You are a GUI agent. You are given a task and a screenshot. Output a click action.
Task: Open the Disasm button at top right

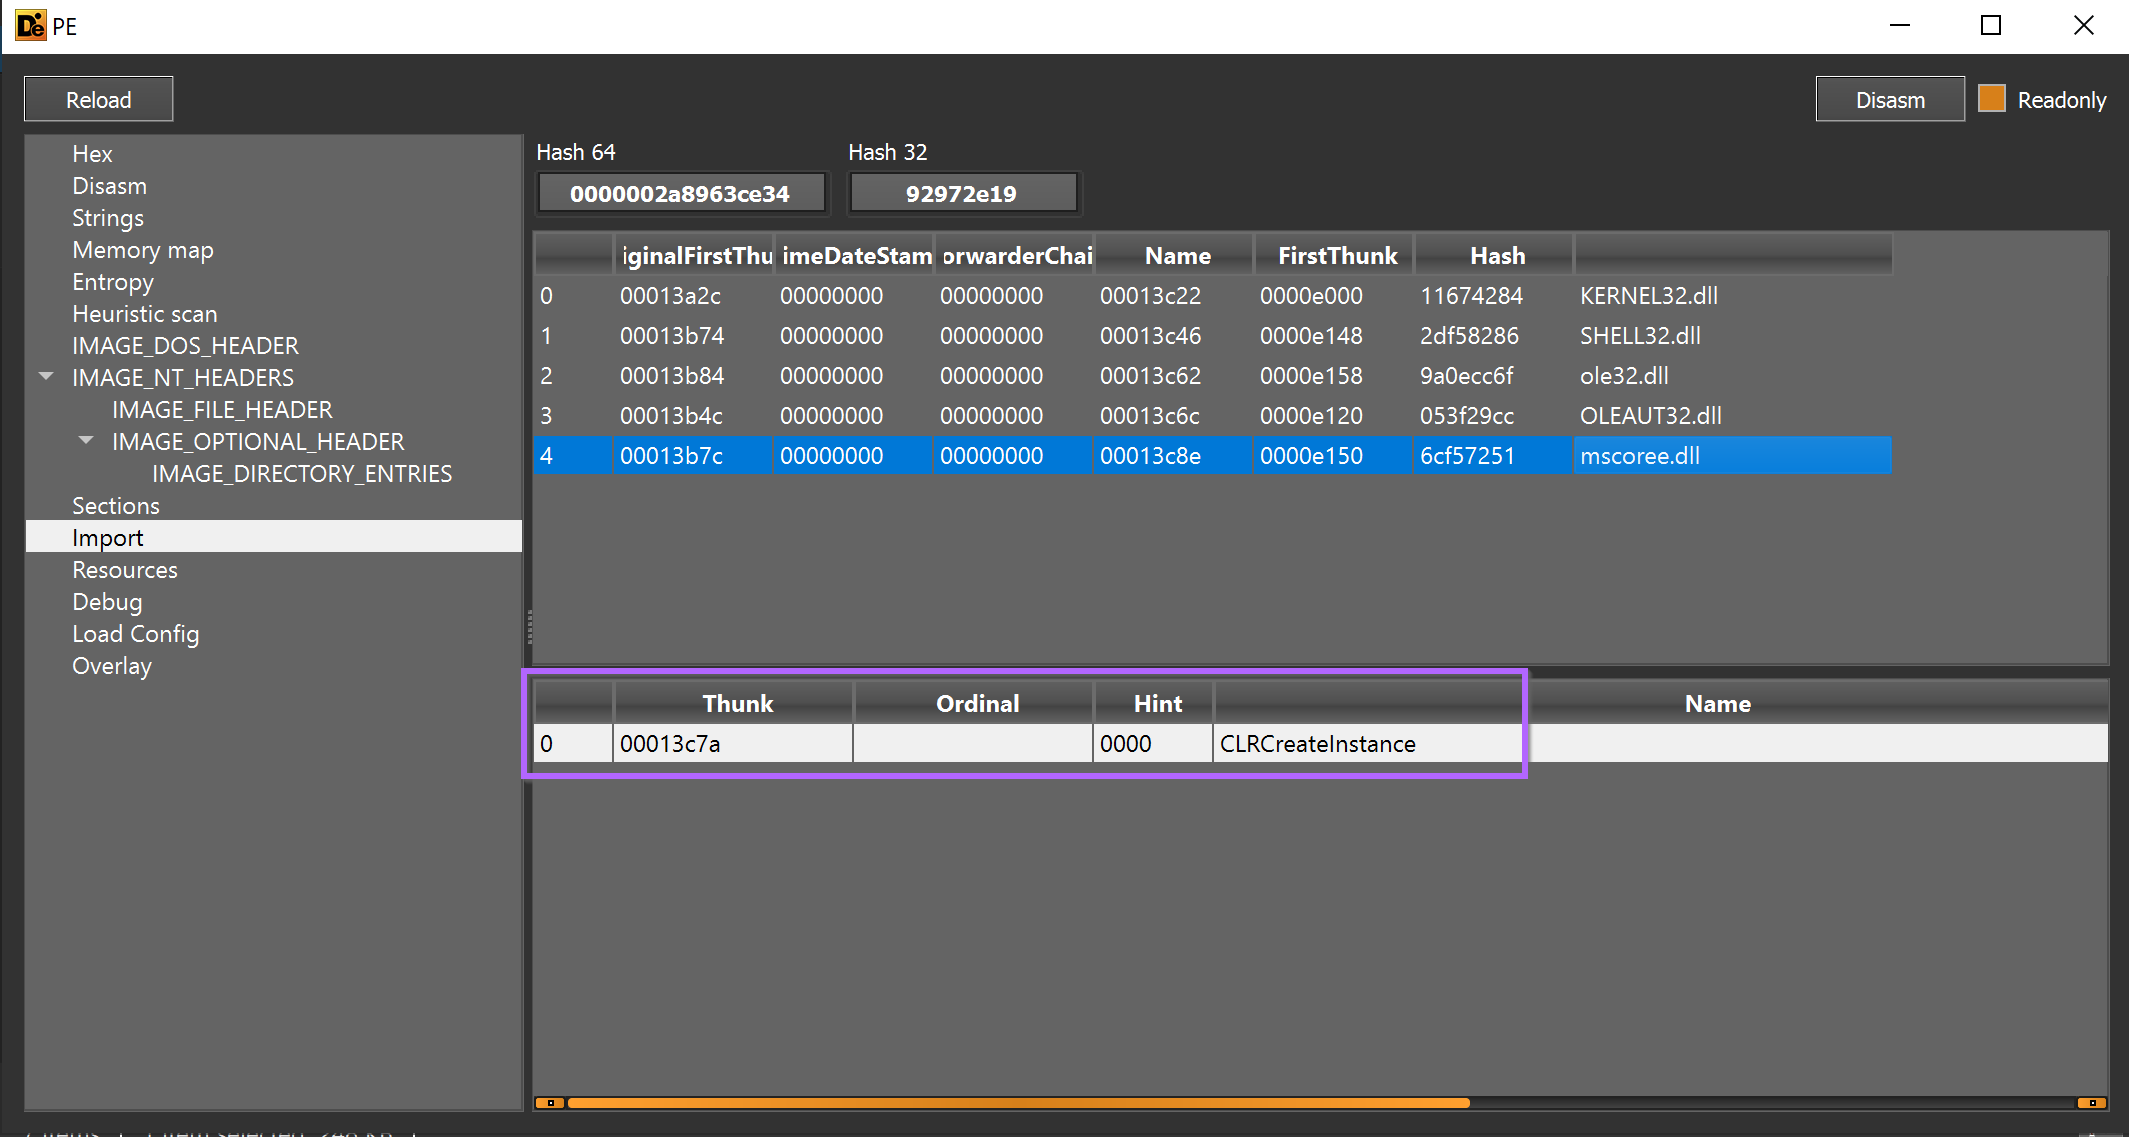(x=1889, y=99)
